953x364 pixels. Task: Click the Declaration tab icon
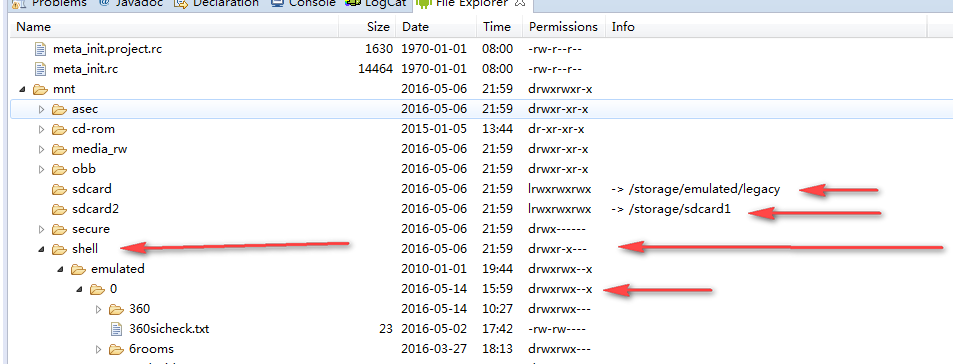(181, 3)
